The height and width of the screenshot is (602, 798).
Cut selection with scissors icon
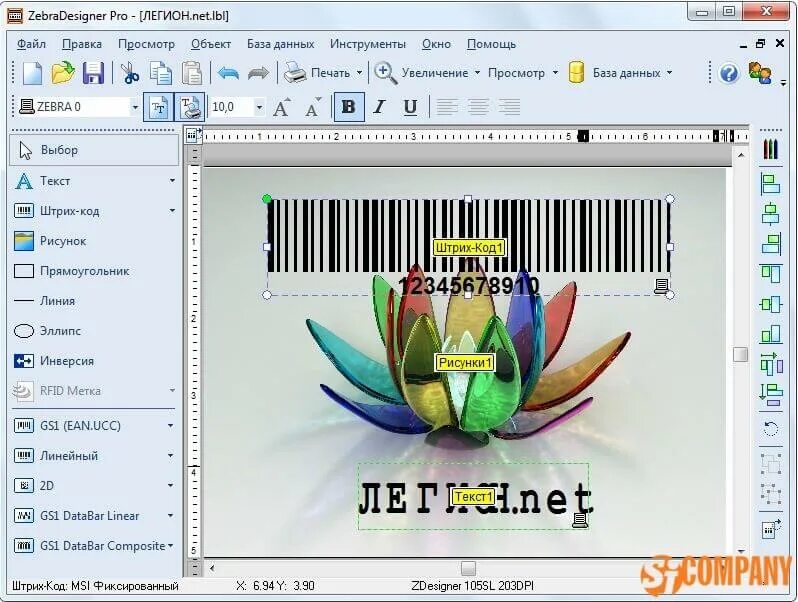click(x=130, y=73)
